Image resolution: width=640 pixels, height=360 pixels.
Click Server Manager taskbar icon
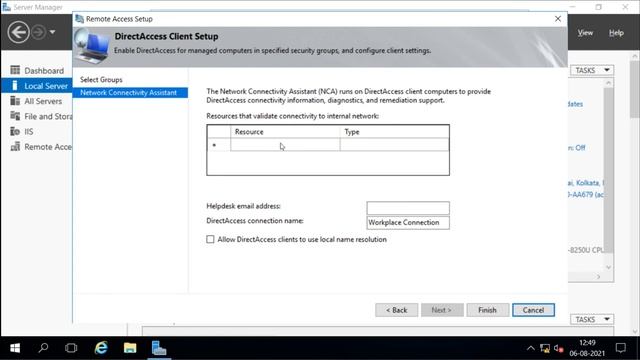point(159,348)
